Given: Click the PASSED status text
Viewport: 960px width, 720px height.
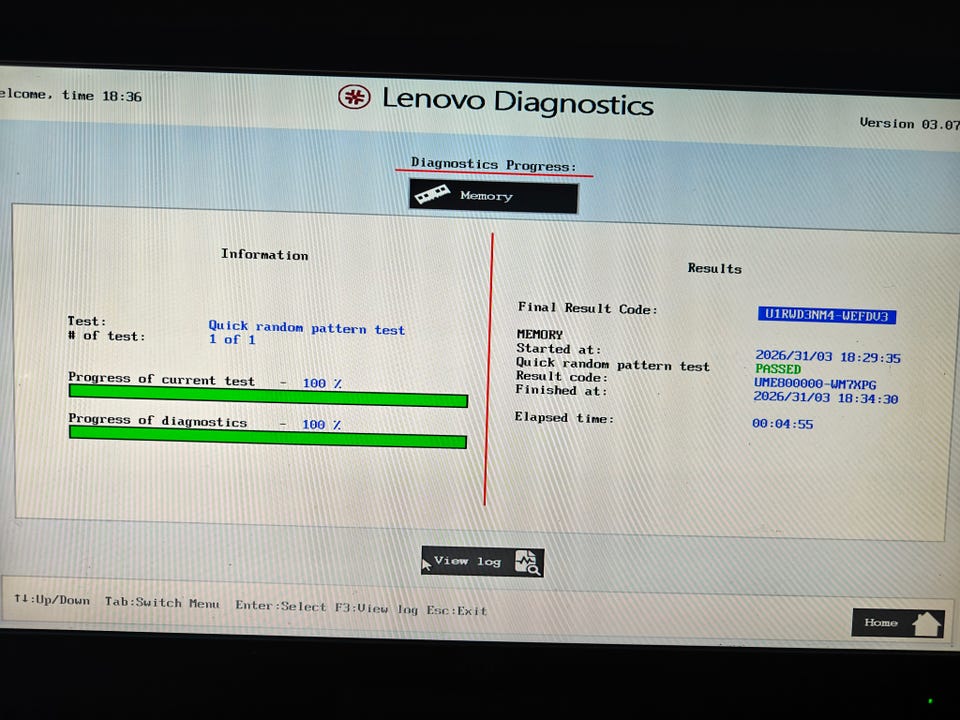Looking at the screenshot, I should pos(778,369).
